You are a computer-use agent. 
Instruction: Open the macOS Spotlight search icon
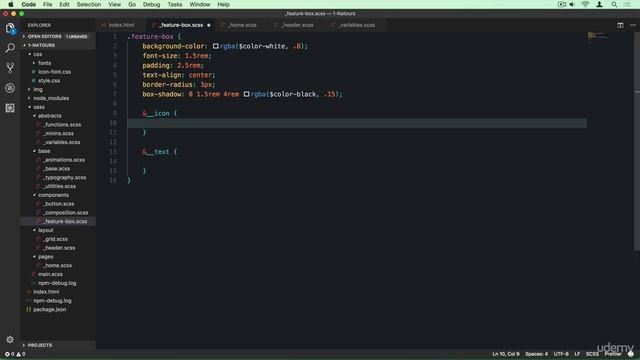coord(614,4)
